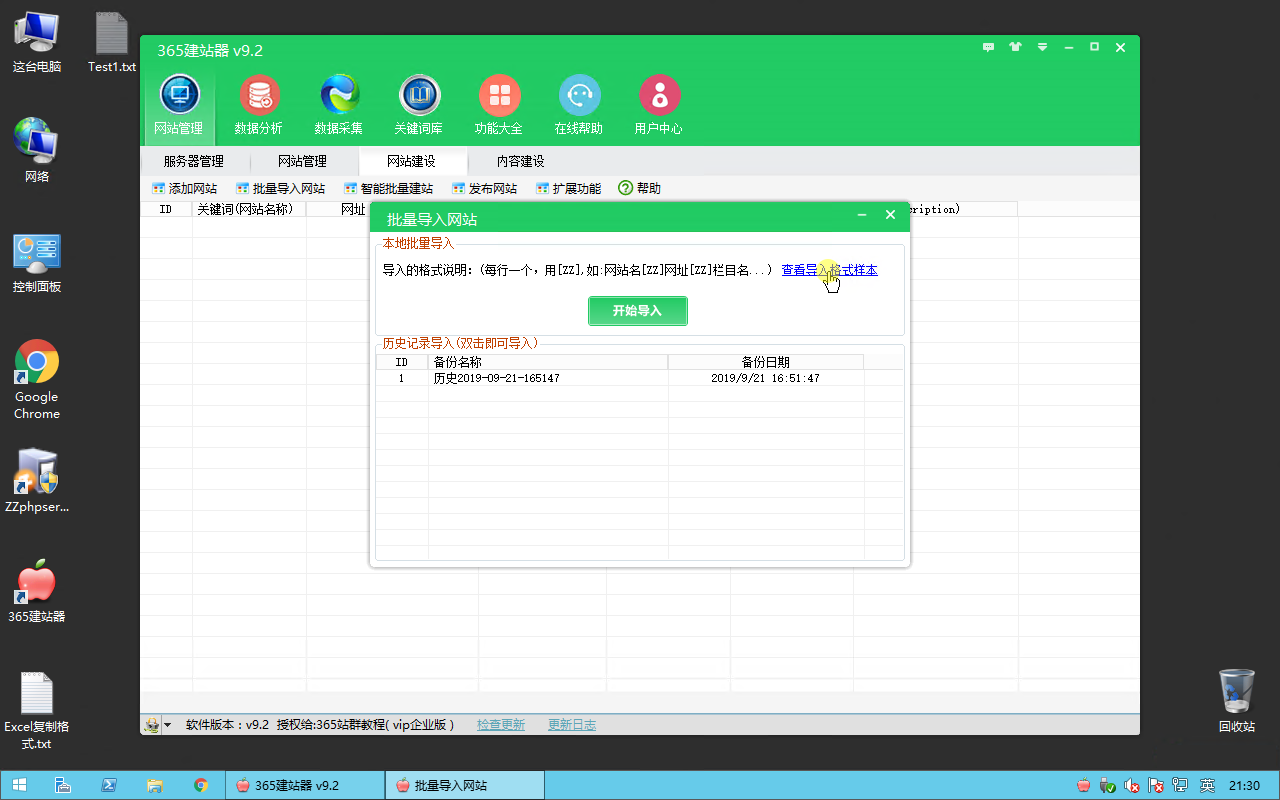Switch to the 批量导入网站 taskbar button
Screen dimensions: 1280x800
[x=465, y=785]
